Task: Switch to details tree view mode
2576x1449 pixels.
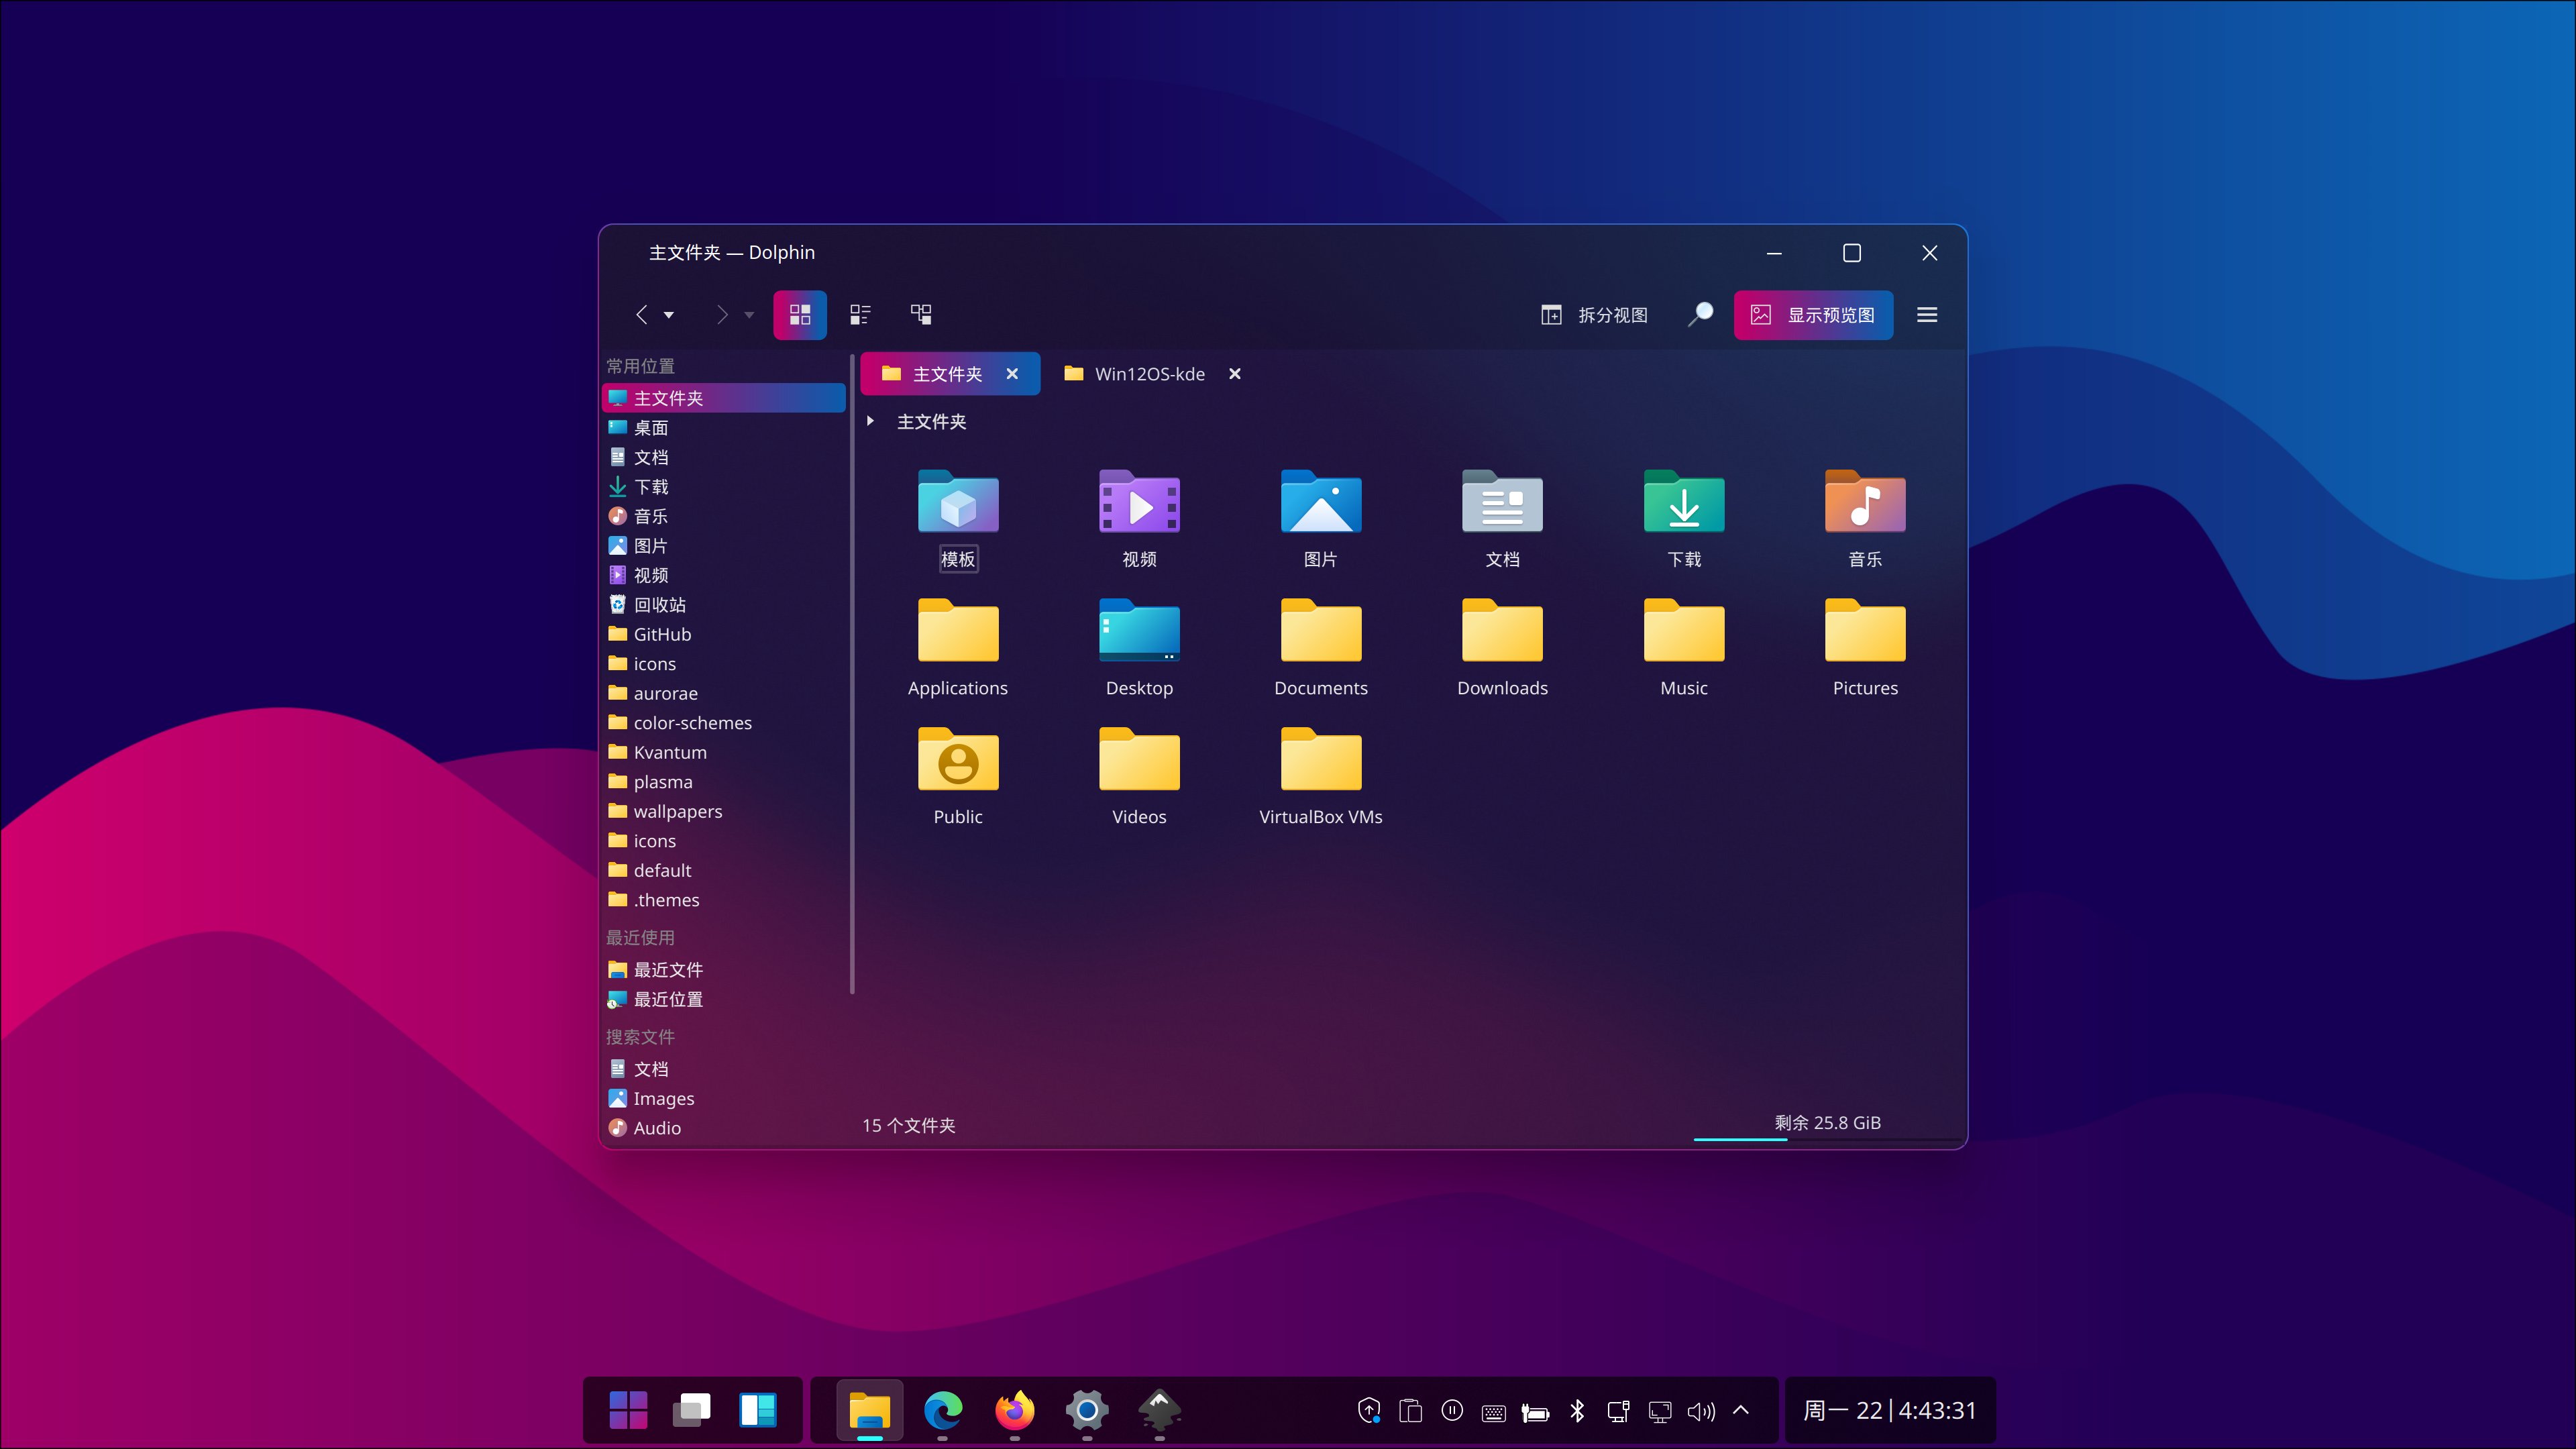Action: point(921,315)
